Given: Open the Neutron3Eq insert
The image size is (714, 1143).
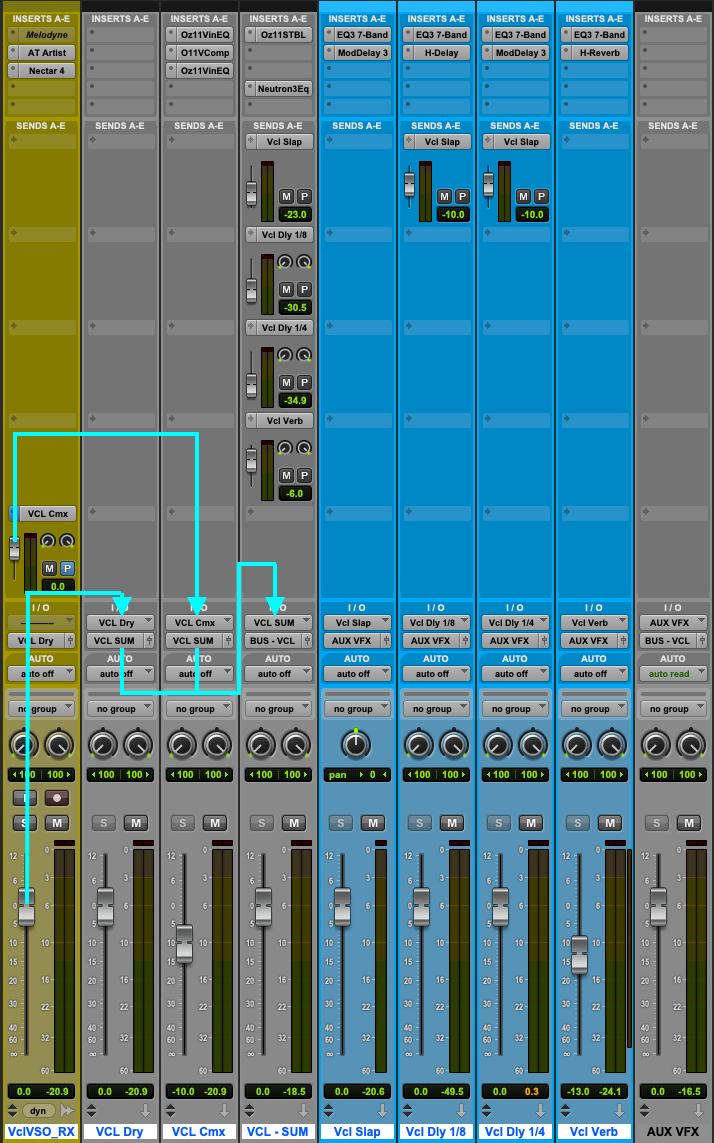Looking at the screenshot, I should coord(284,89).
